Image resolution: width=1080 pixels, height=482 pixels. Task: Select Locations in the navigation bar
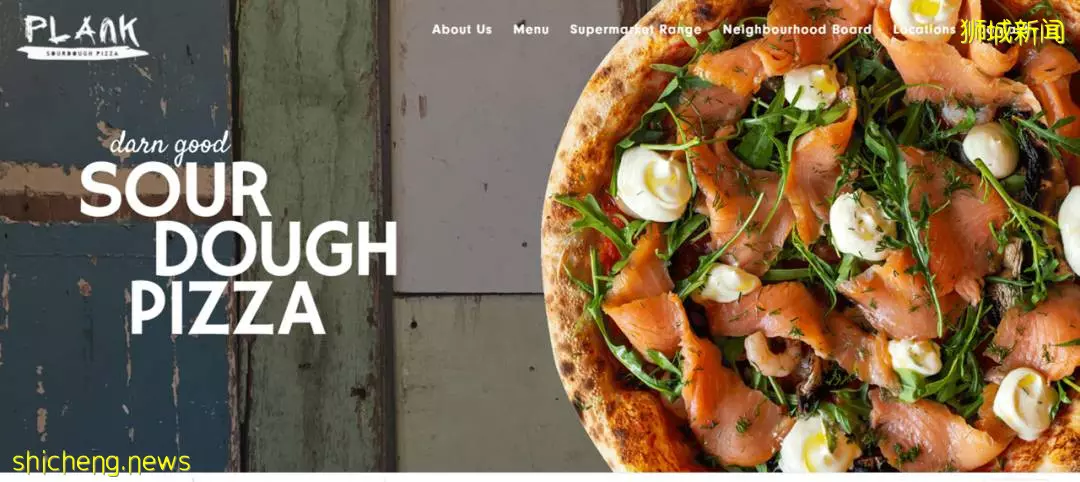pyautogui.click(x=924, y=30)
